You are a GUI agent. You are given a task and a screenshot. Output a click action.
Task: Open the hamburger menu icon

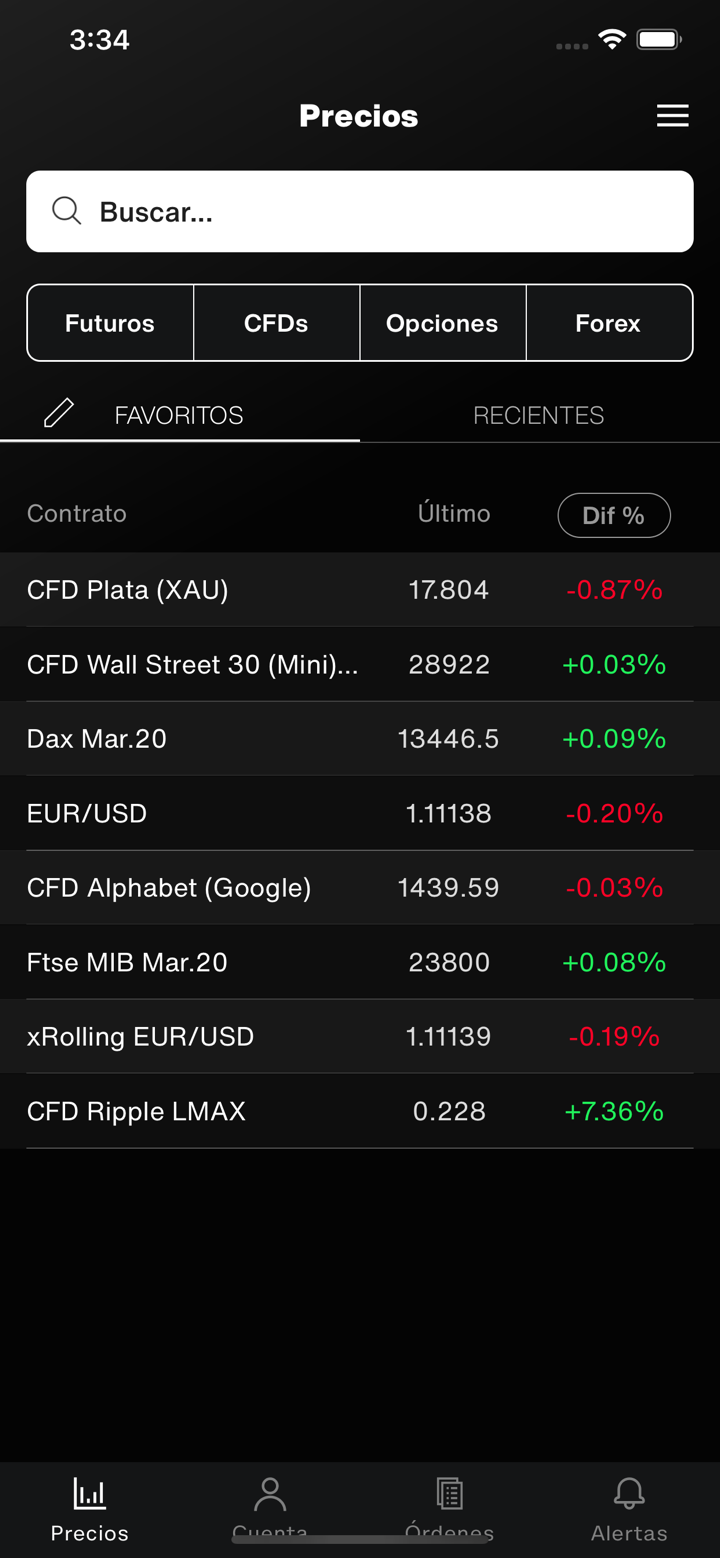click(x=672, y=116)
